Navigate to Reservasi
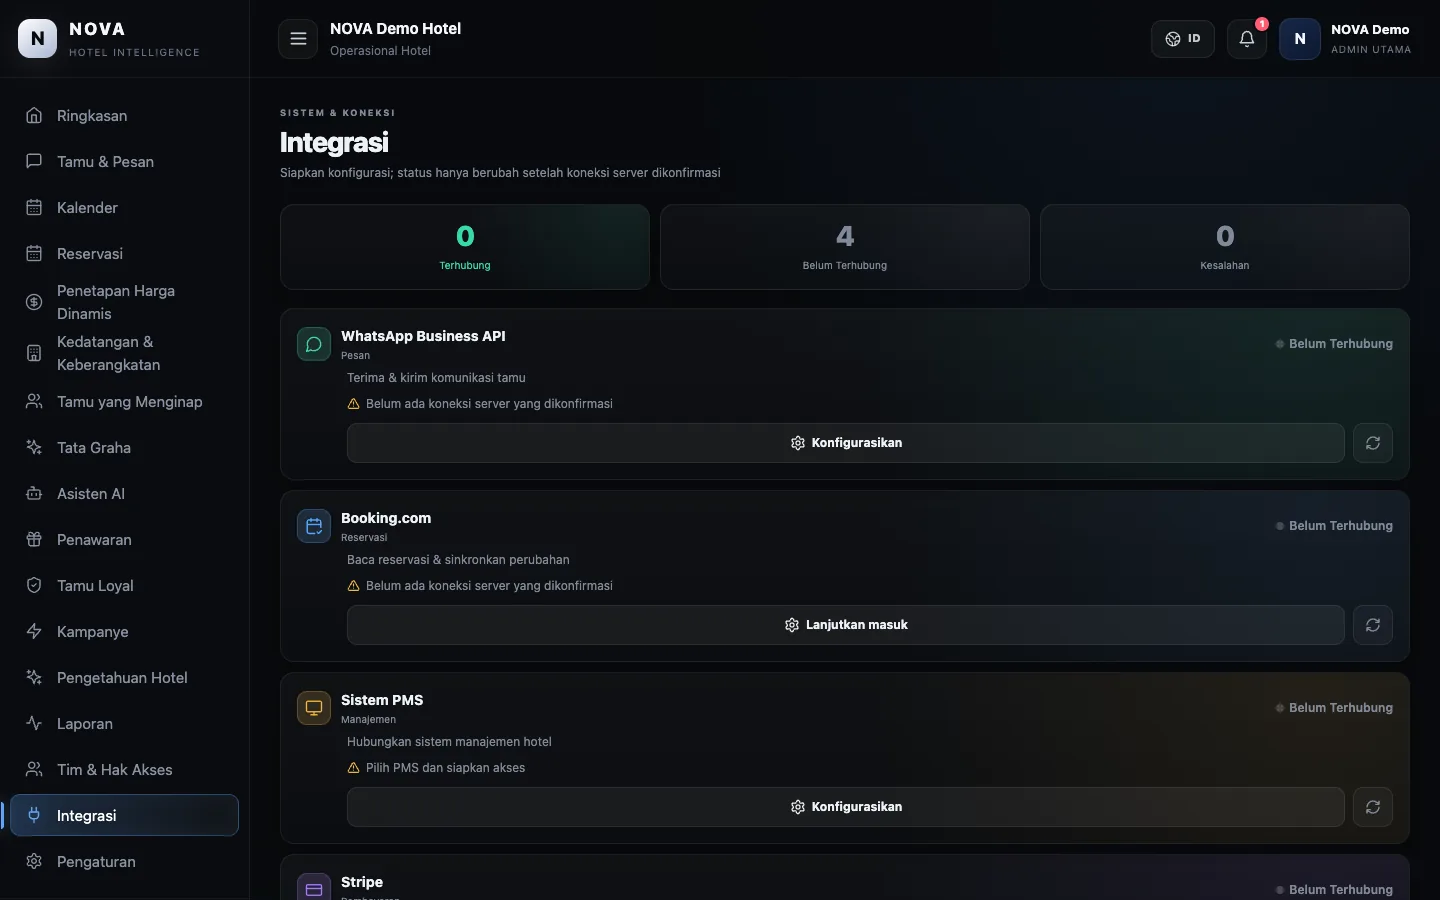1440x900 pixels. click(124, 254)
